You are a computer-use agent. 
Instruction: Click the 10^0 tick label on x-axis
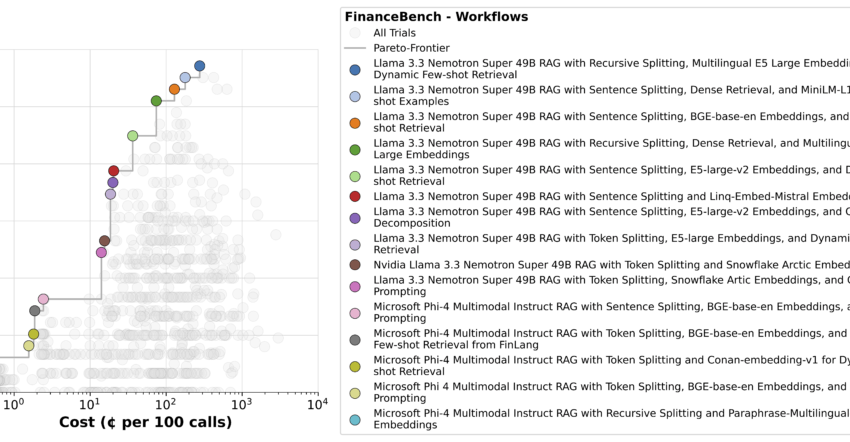tap(14, 403)
